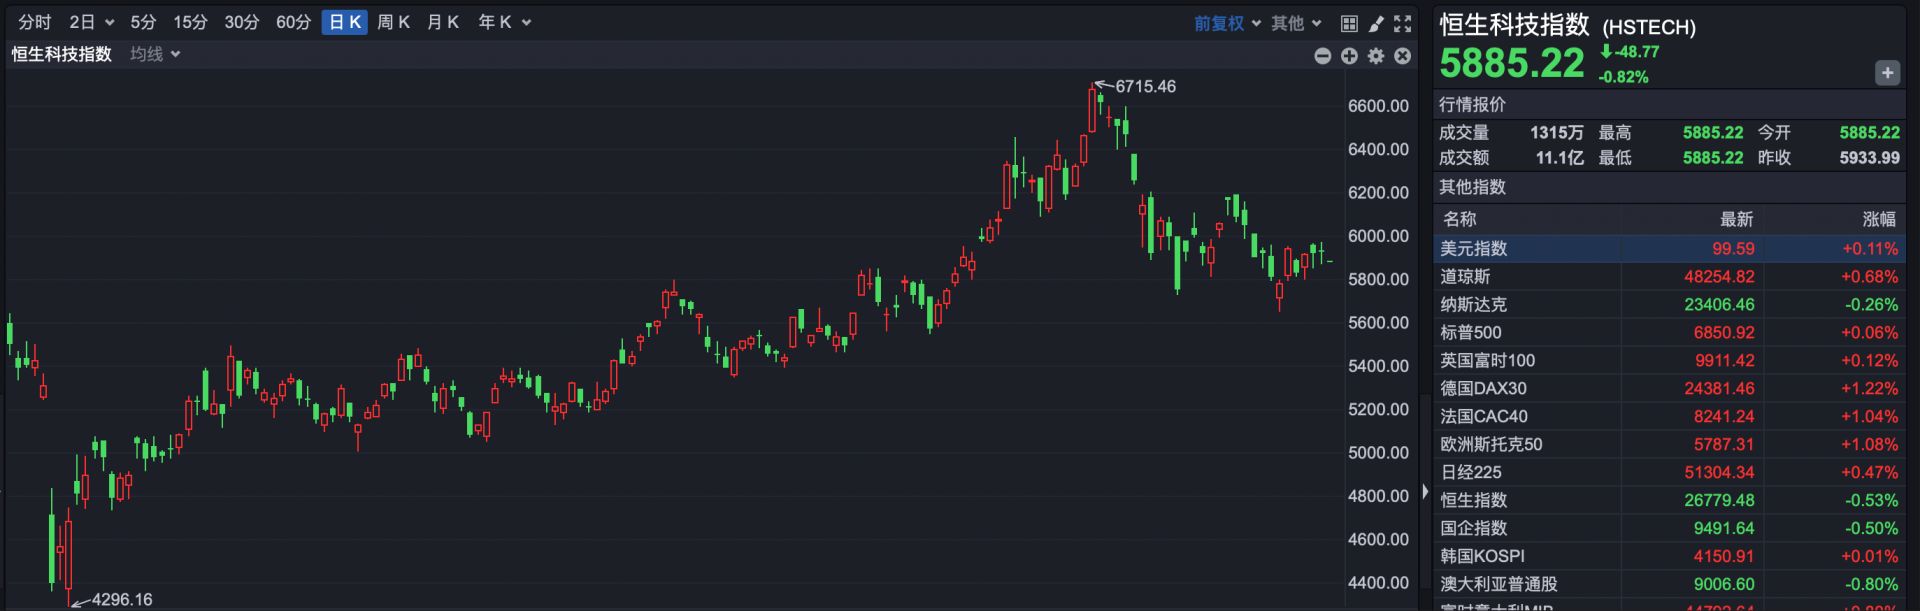This screenshot has width=1920, height=611.
Task: Switch to 分时 intraday tab
Action: point(35,22)
